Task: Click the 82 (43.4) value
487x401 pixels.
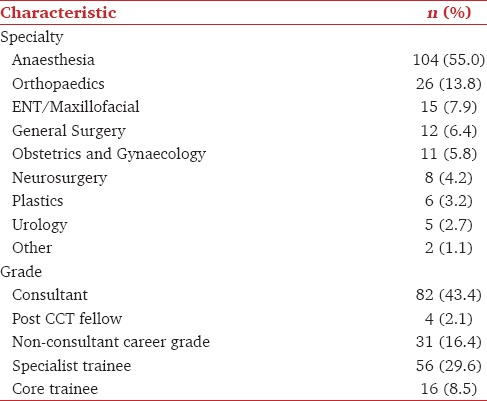Action: (x=449, y=295)
